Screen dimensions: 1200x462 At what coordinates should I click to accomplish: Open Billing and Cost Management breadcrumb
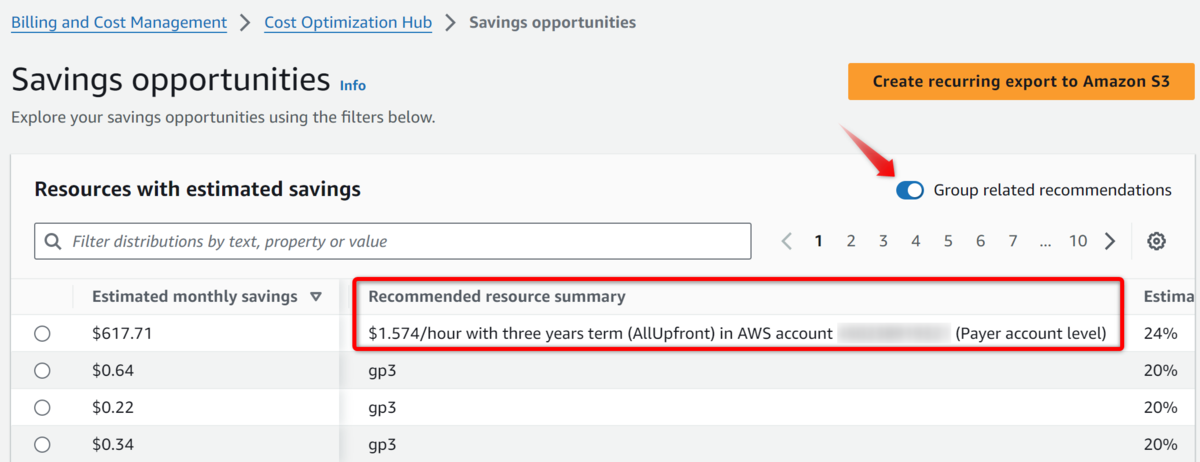coord(119,22)
